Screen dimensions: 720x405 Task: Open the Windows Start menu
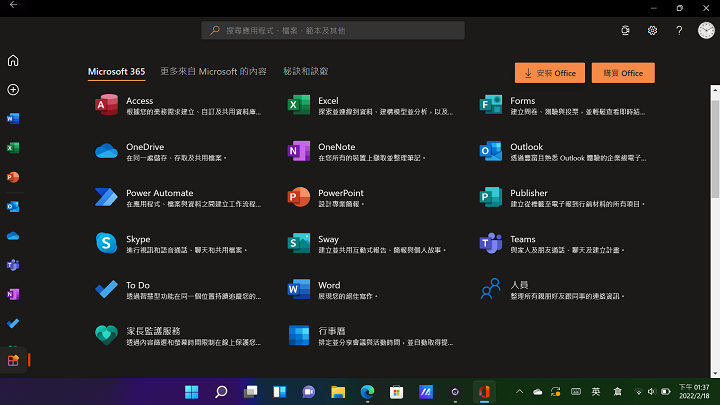[191, 392]
